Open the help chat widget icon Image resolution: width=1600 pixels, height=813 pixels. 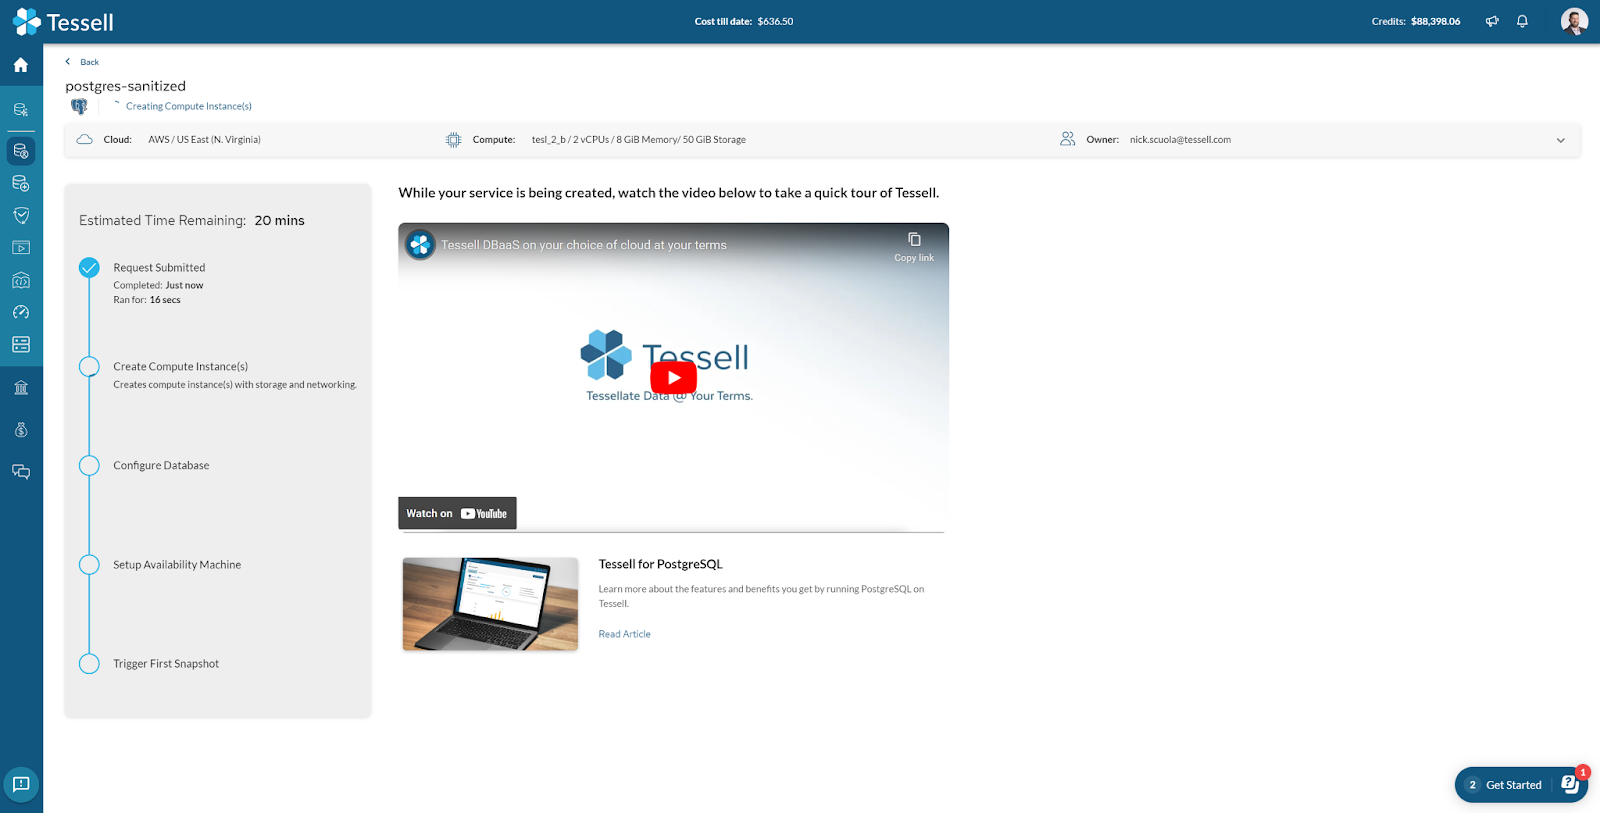pyautogui.click(x=1570, y=785)
